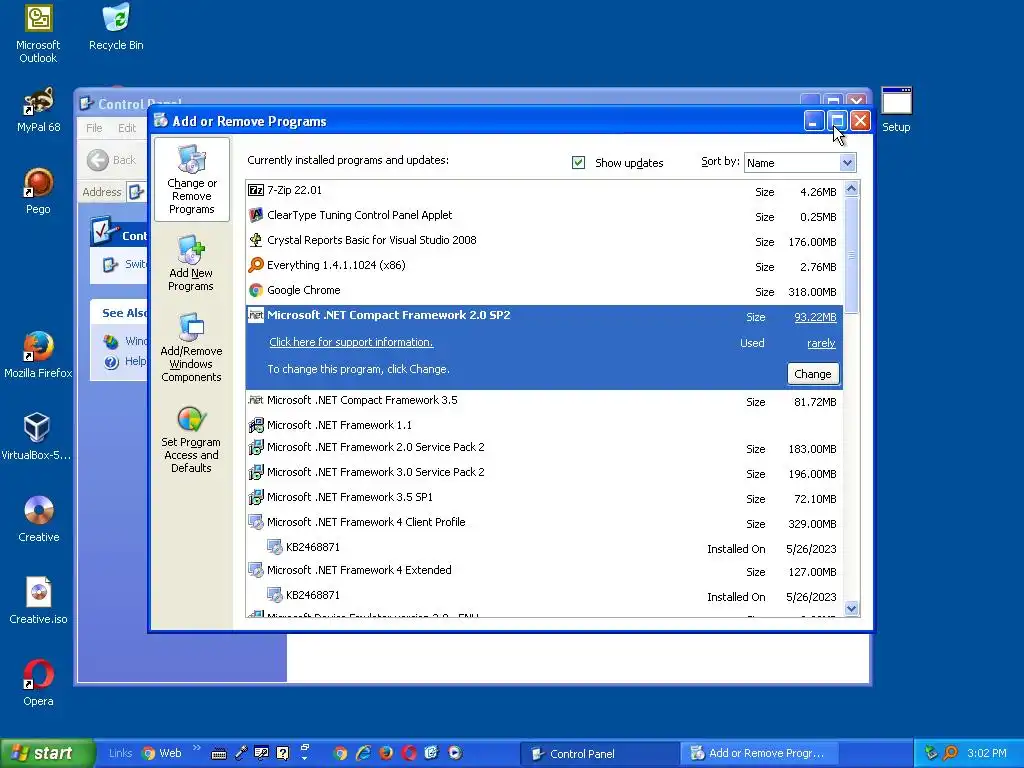Click here for support information link

coord(351,342)
